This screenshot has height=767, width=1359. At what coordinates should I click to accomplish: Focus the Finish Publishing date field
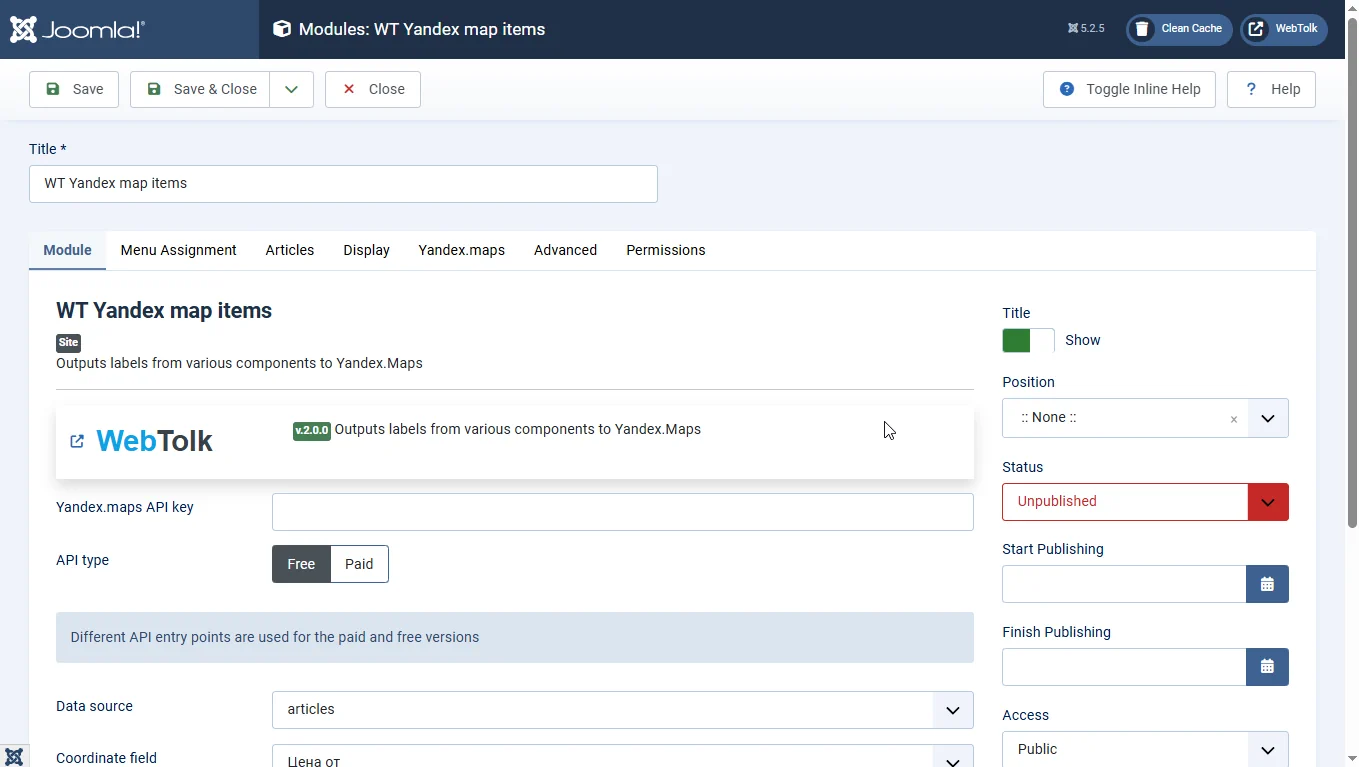point(1124,667)
